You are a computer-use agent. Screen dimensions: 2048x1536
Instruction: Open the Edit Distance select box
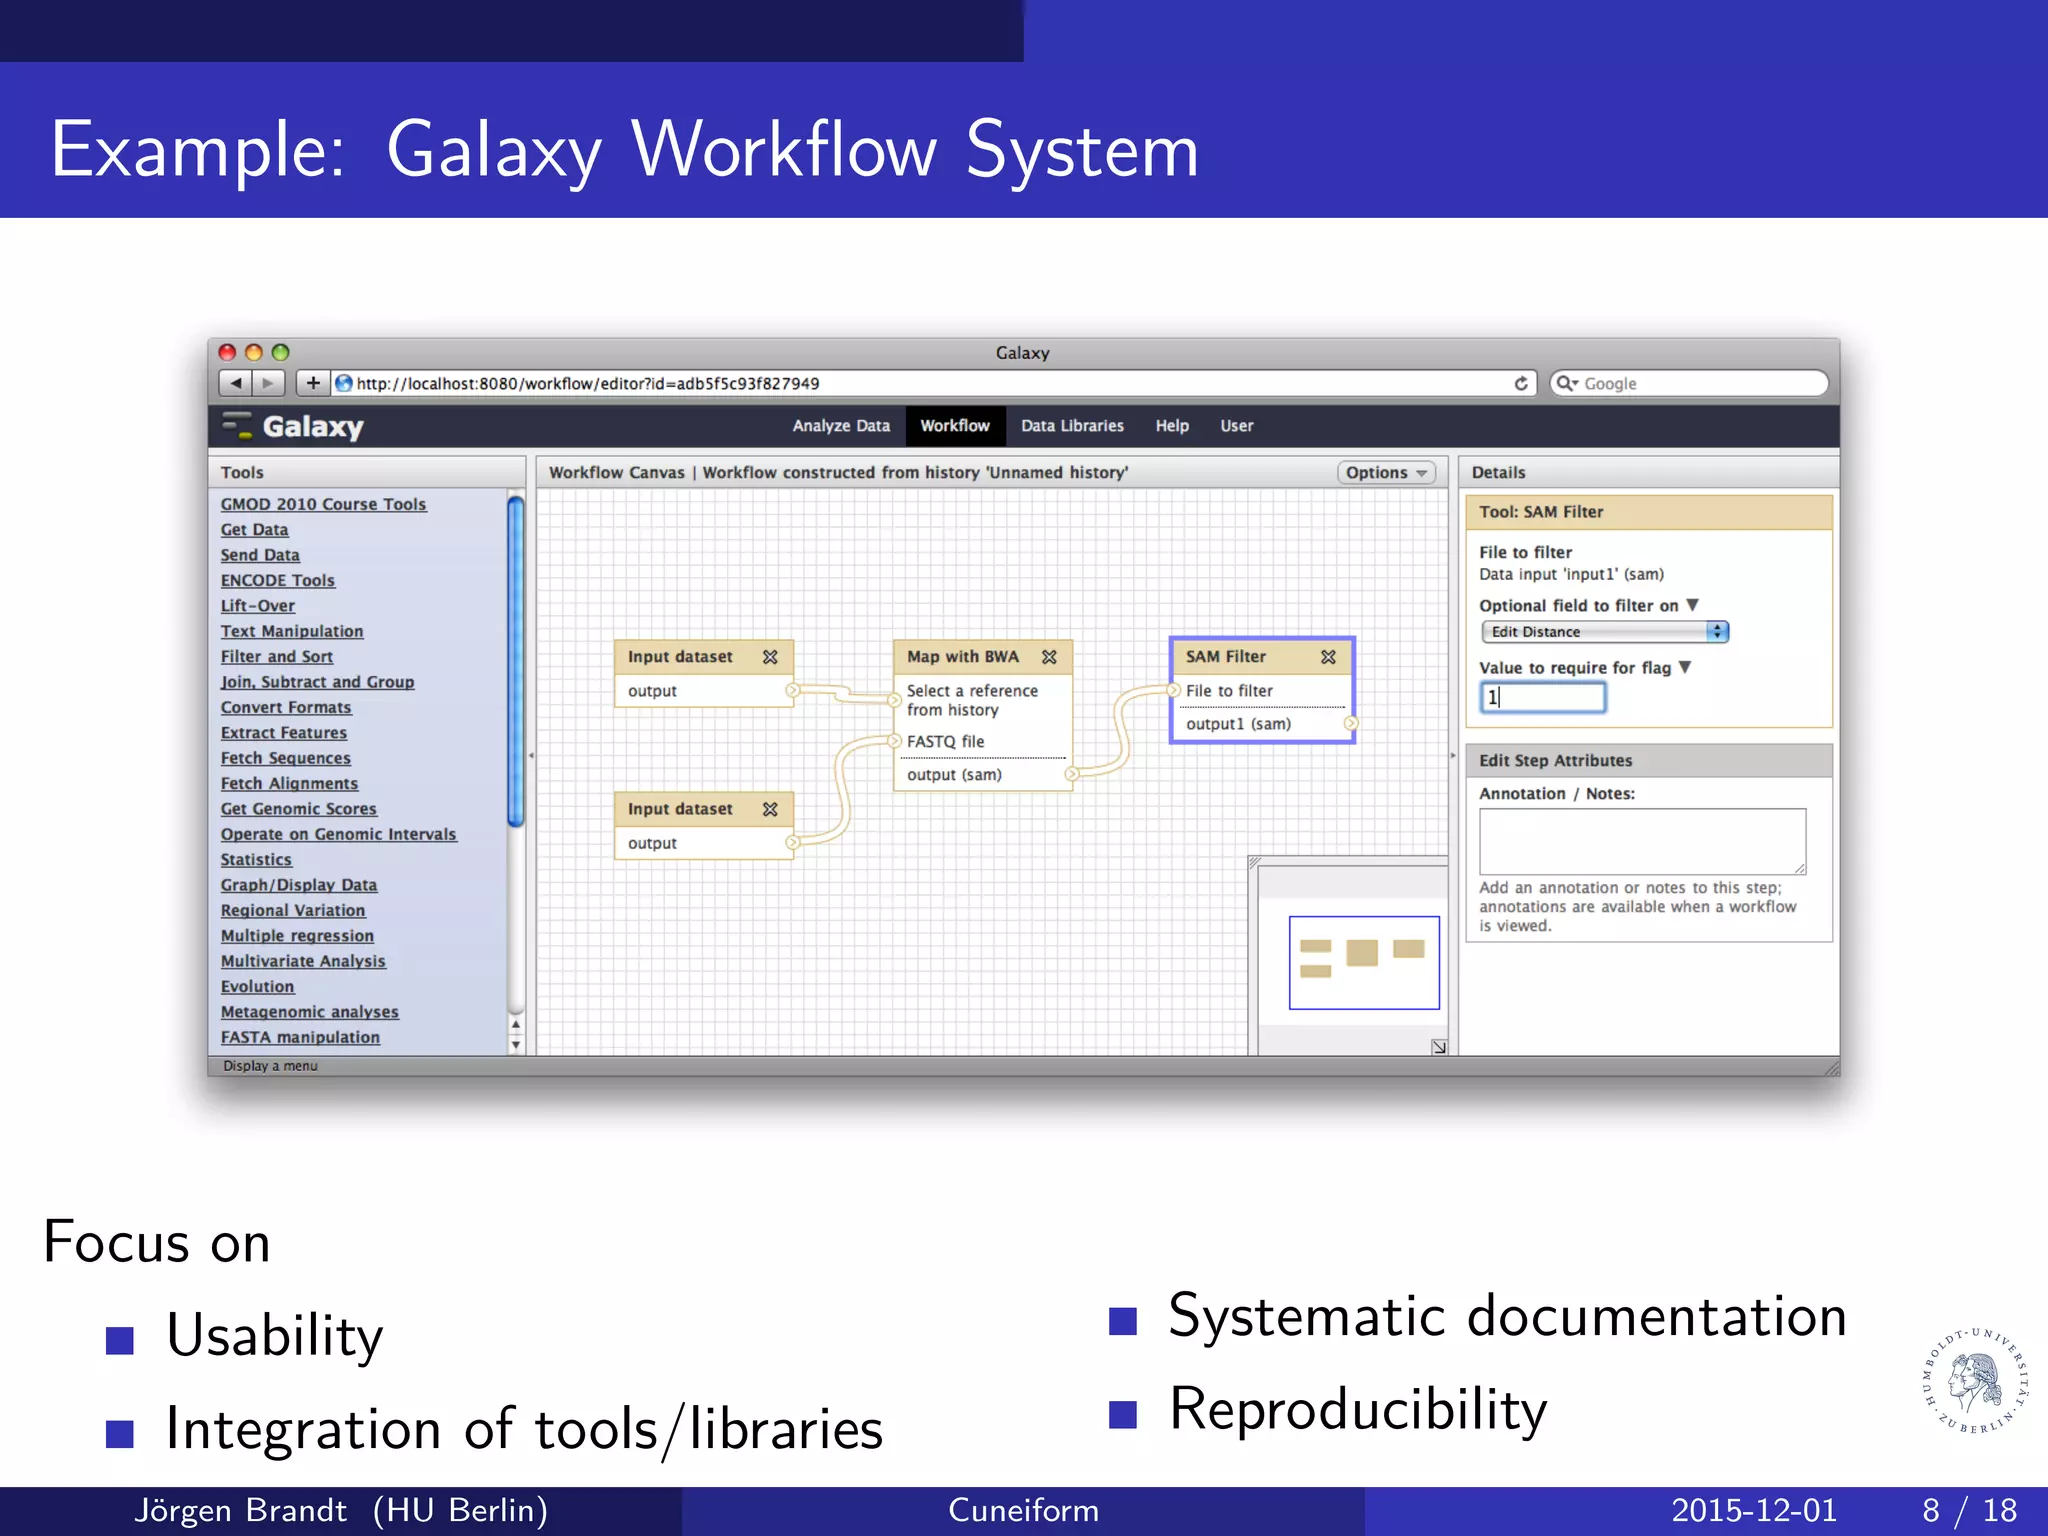pyautogui.click(x=1605, y=632)
